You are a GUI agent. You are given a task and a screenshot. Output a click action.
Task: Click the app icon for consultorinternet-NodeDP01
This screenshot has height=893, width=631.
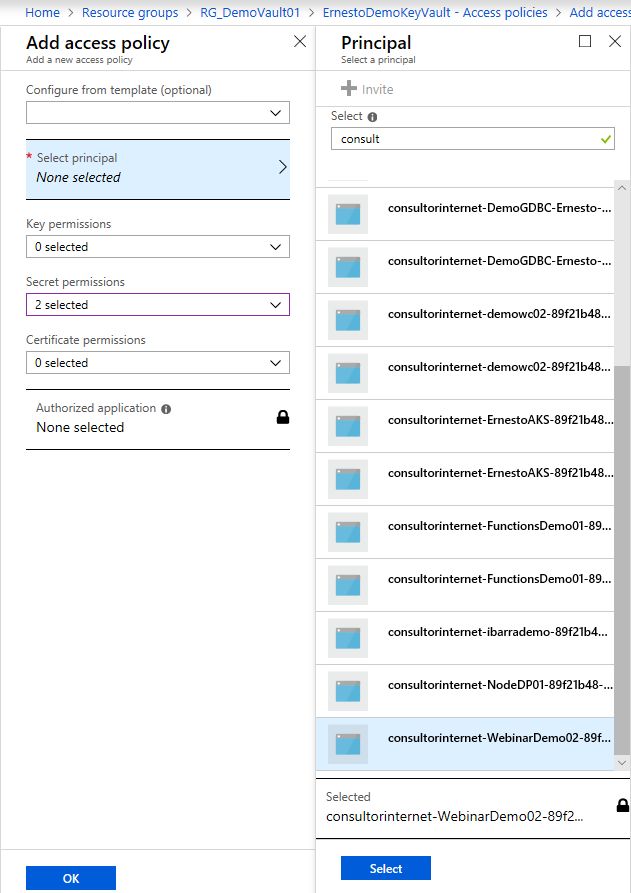348,691
